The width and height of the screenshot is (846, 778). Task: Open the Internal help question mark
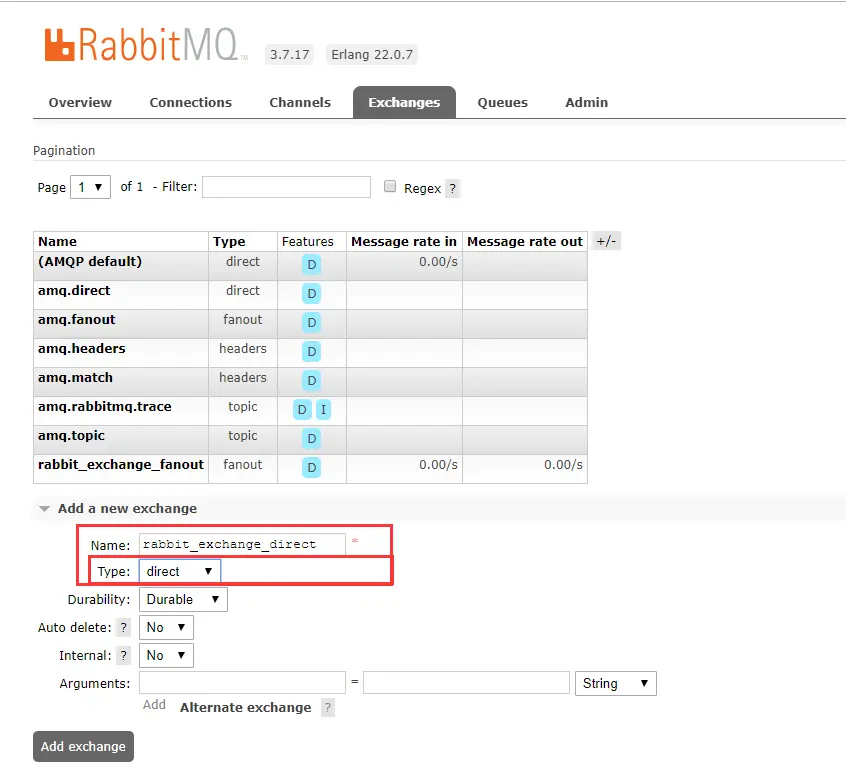click(124, 656)
